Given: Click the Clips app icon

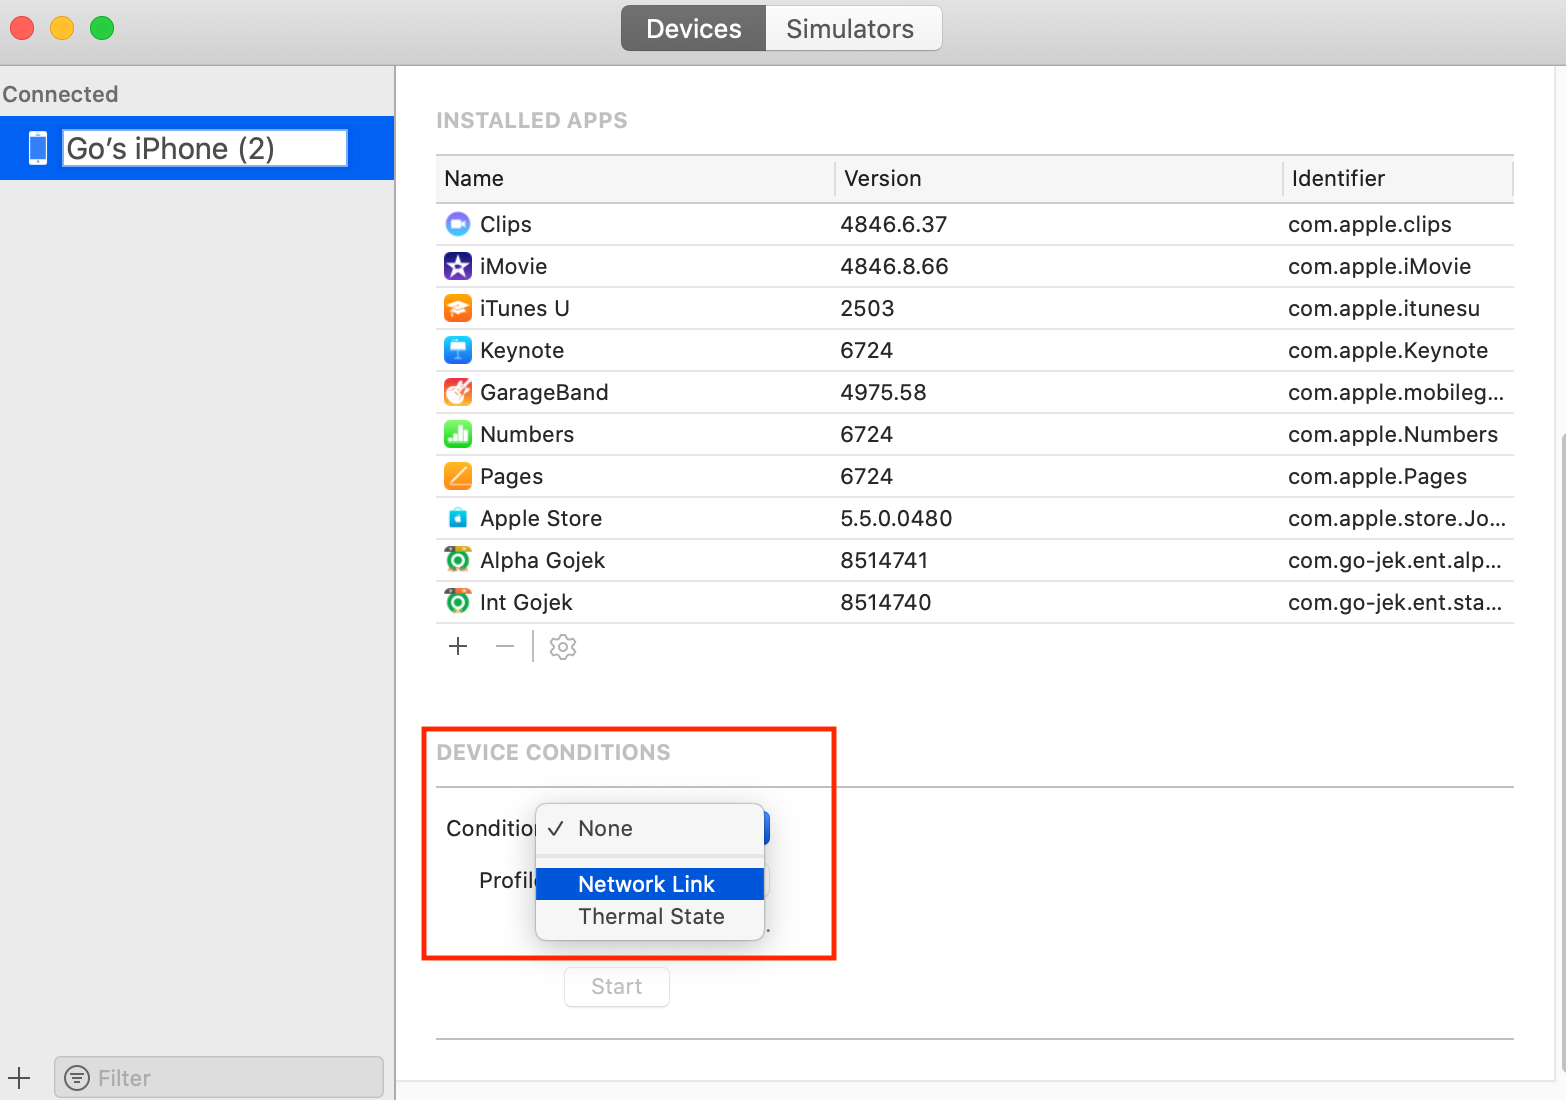Looking at the screenshot, I should (x=458, y=224).
